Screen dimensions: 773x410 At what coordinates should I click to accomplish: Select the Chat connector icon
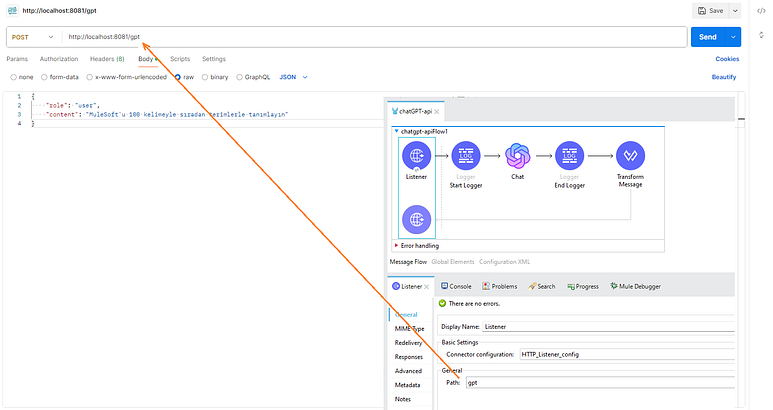click(x=518, y=156)
